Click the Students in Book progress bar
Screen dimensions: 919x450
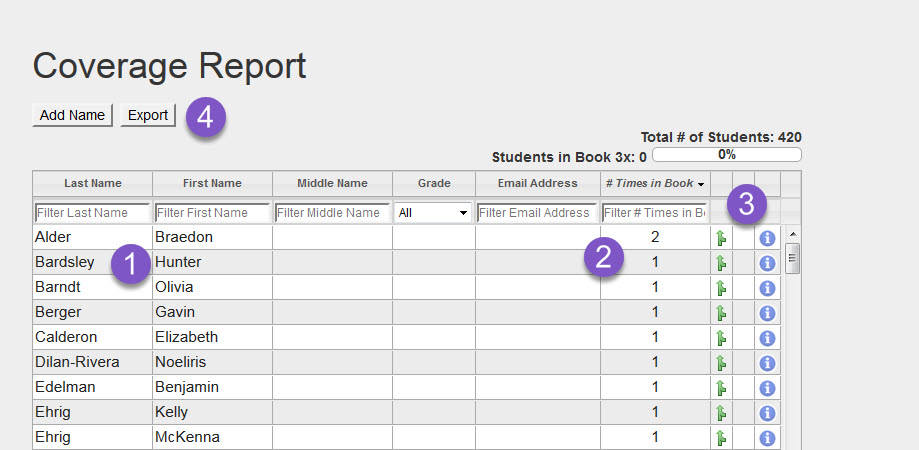(x=726, y=155)
